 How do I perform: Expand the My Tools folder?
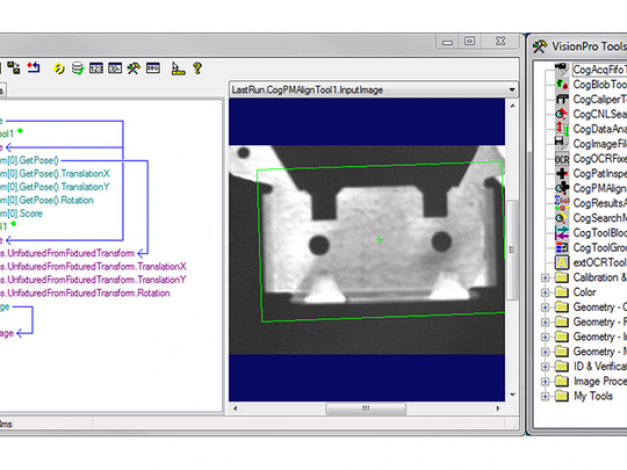click(x=545, y=396)
